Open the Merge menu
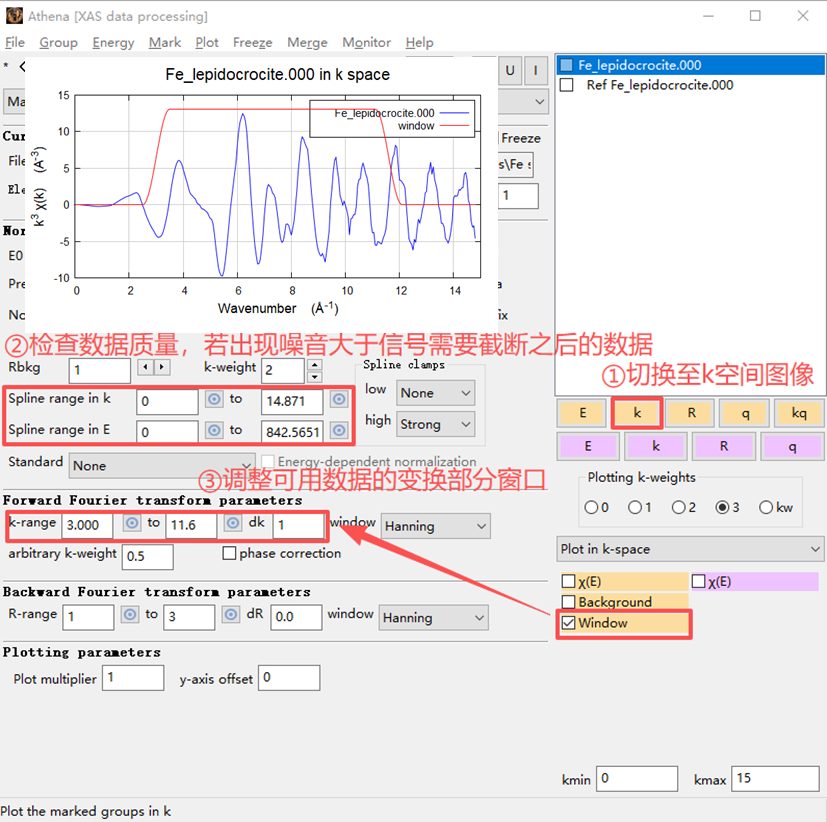This screenshot has width=827, height=822. coord(307,43)
